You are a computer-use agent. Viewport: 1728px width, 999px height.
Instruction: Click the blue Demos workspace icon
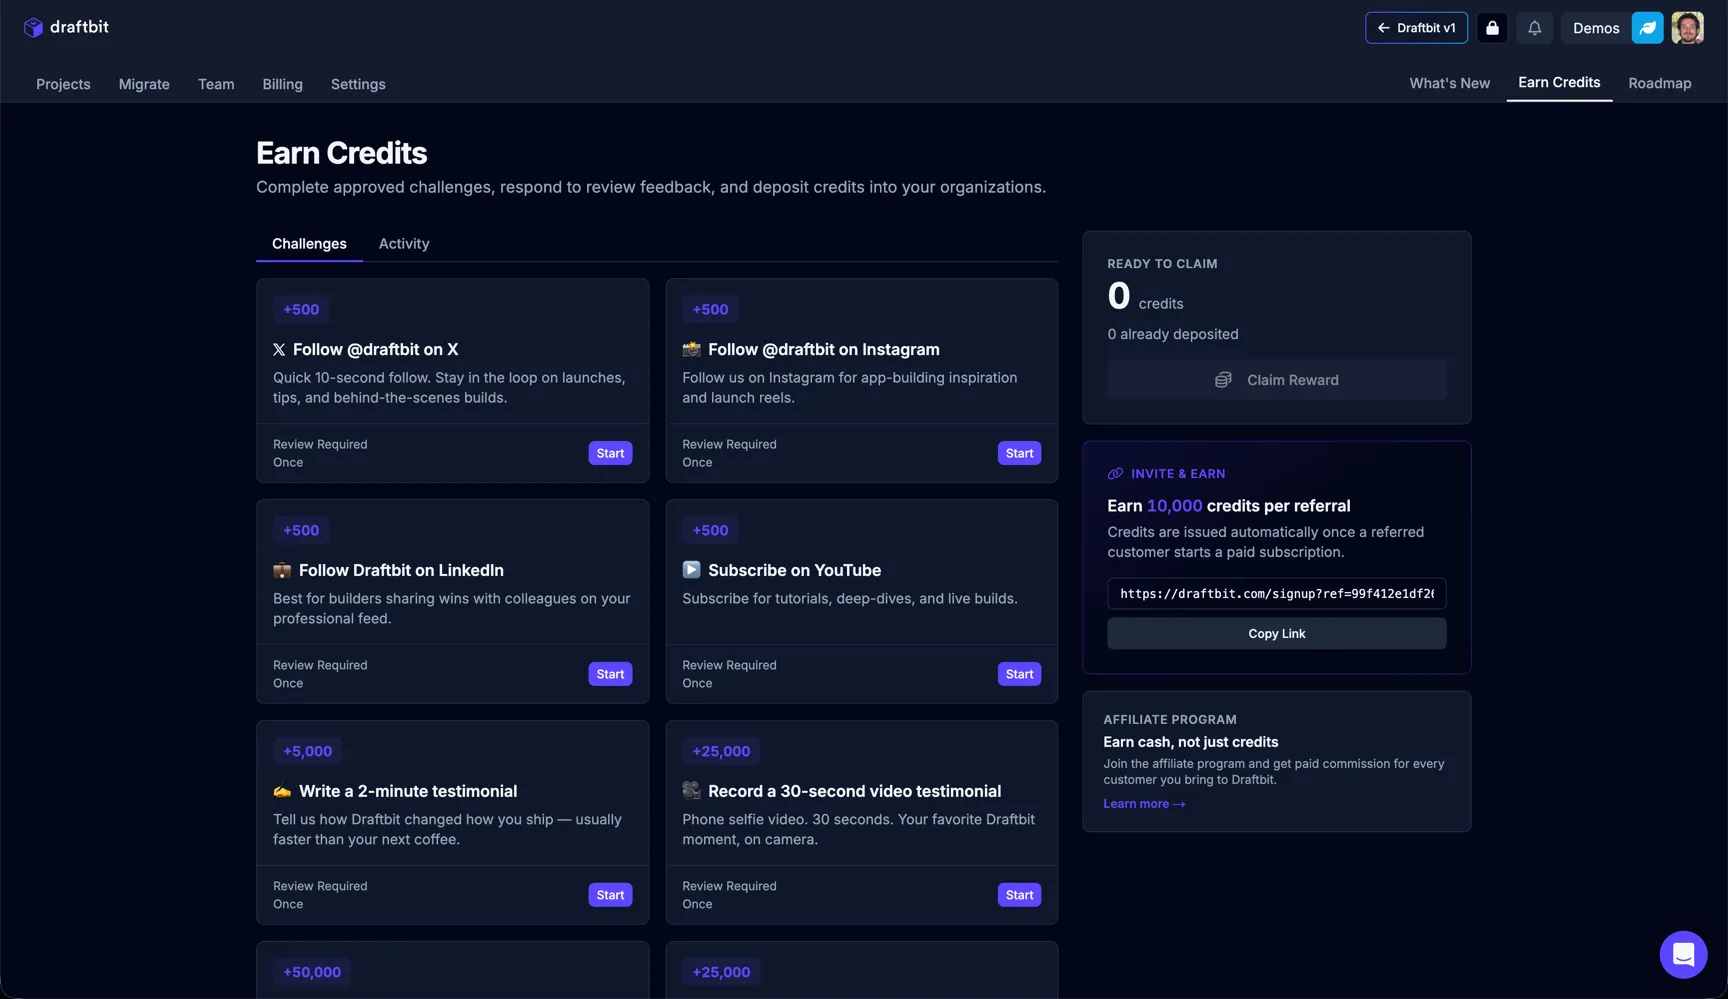point(1647,28)
